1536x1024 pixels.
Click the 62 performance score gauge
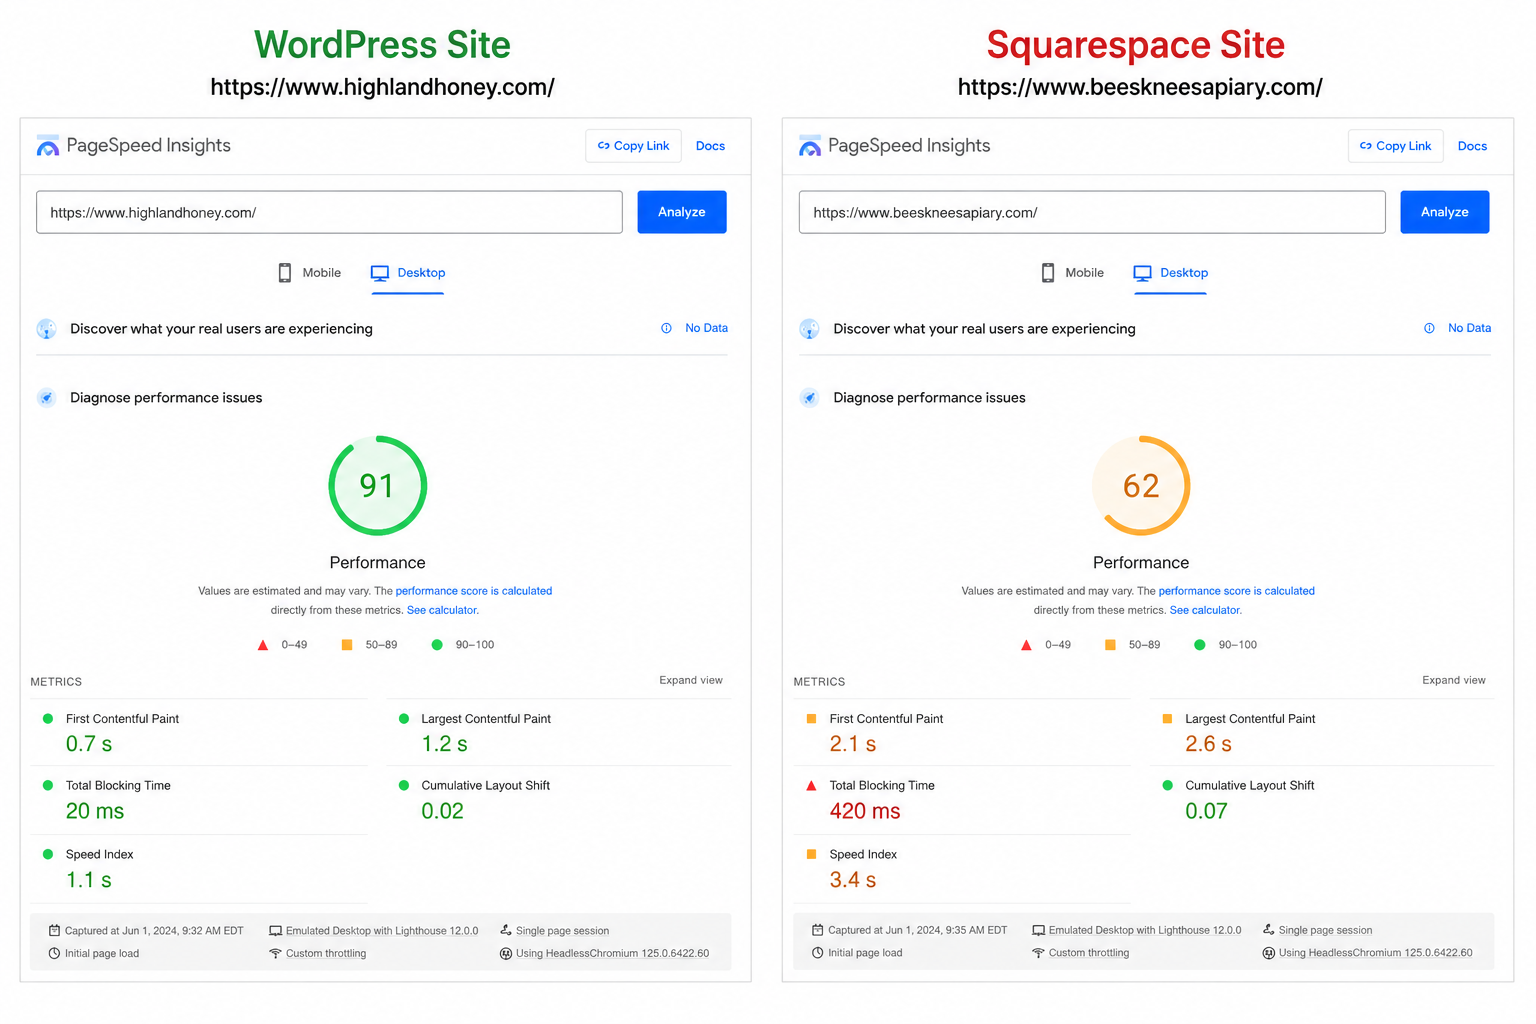pos(1141,485)
